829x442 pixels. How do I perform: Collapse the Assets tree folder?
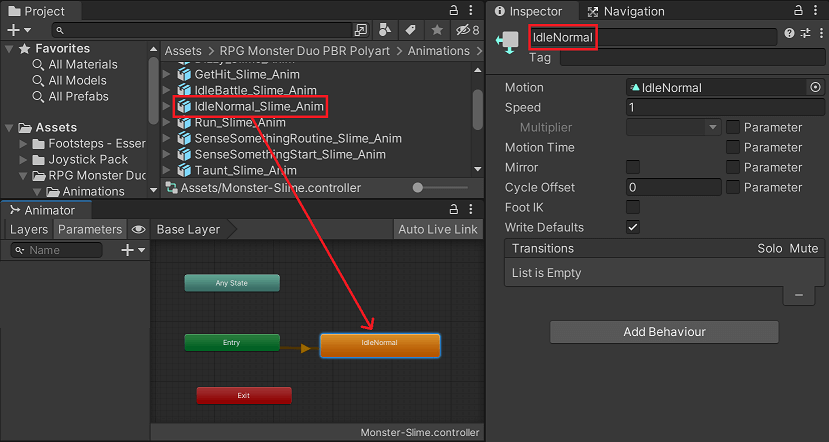click(9, 127)
